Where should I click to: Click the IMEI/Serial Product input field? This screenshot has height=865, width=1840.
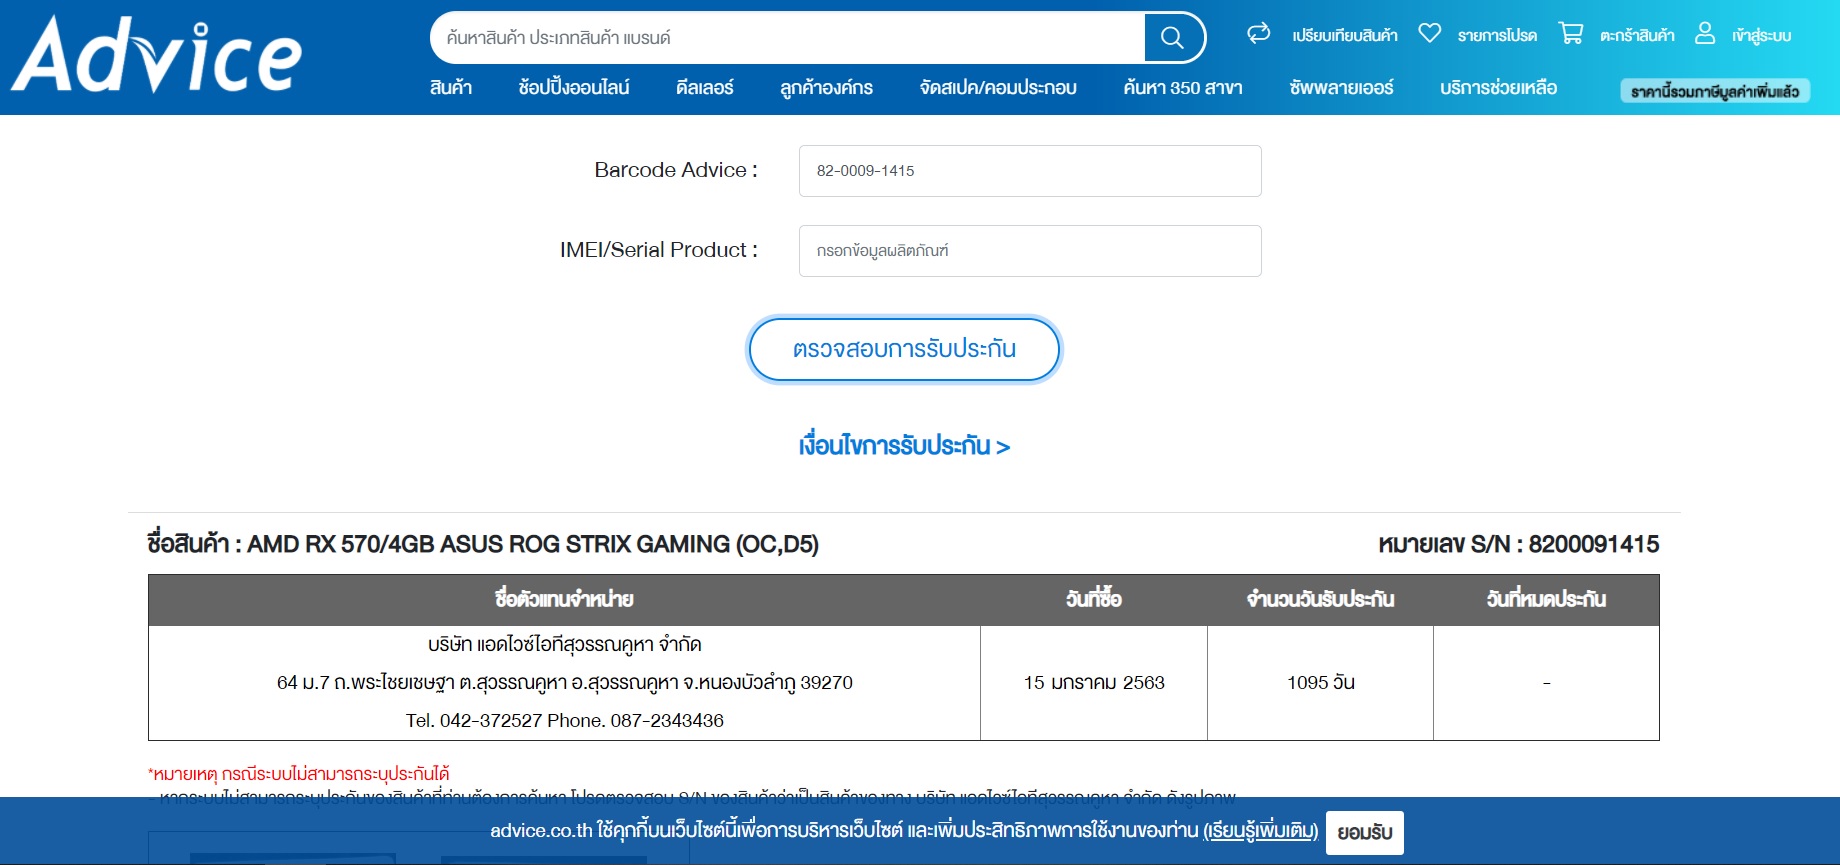[1030, 251]
